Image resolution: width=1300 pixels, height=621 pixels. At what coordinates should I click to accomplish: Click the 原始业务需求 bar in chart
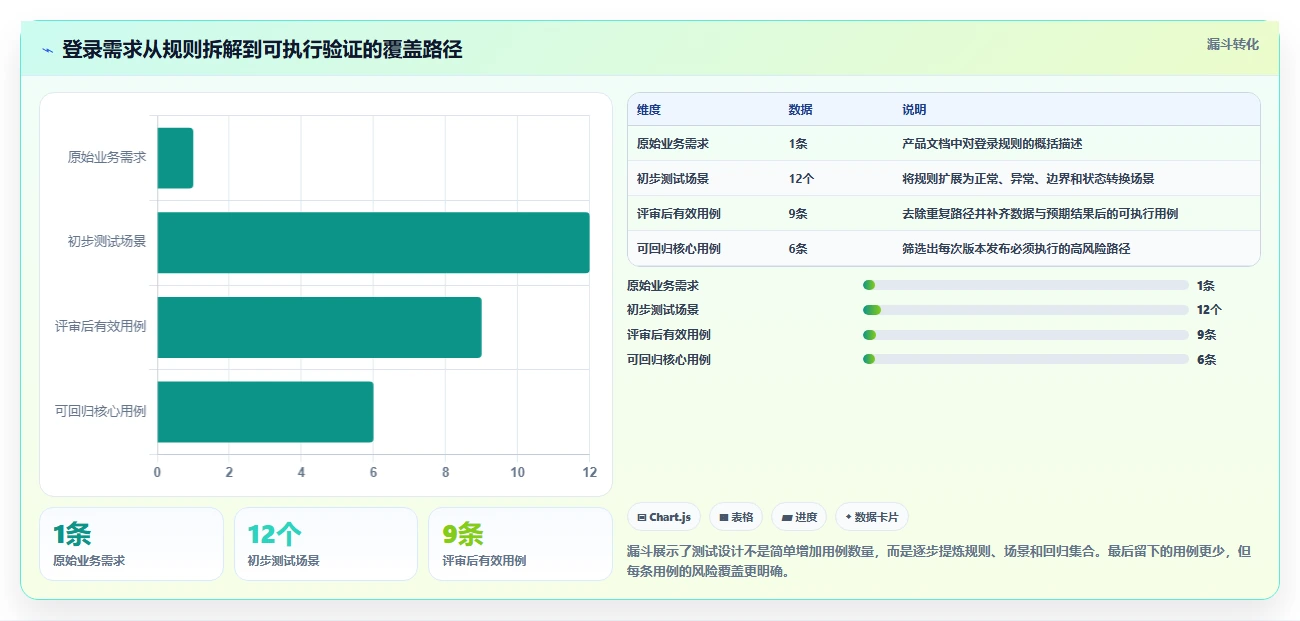[175, 158]
